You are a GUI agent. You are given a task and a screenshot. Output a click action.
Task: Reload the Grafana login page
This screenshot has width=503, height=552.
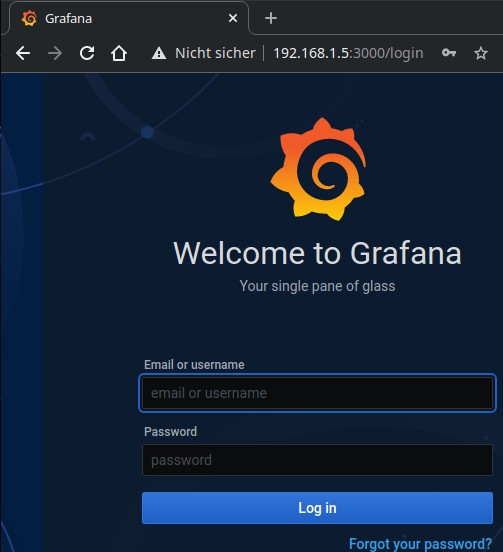click(x=87, y=53)
